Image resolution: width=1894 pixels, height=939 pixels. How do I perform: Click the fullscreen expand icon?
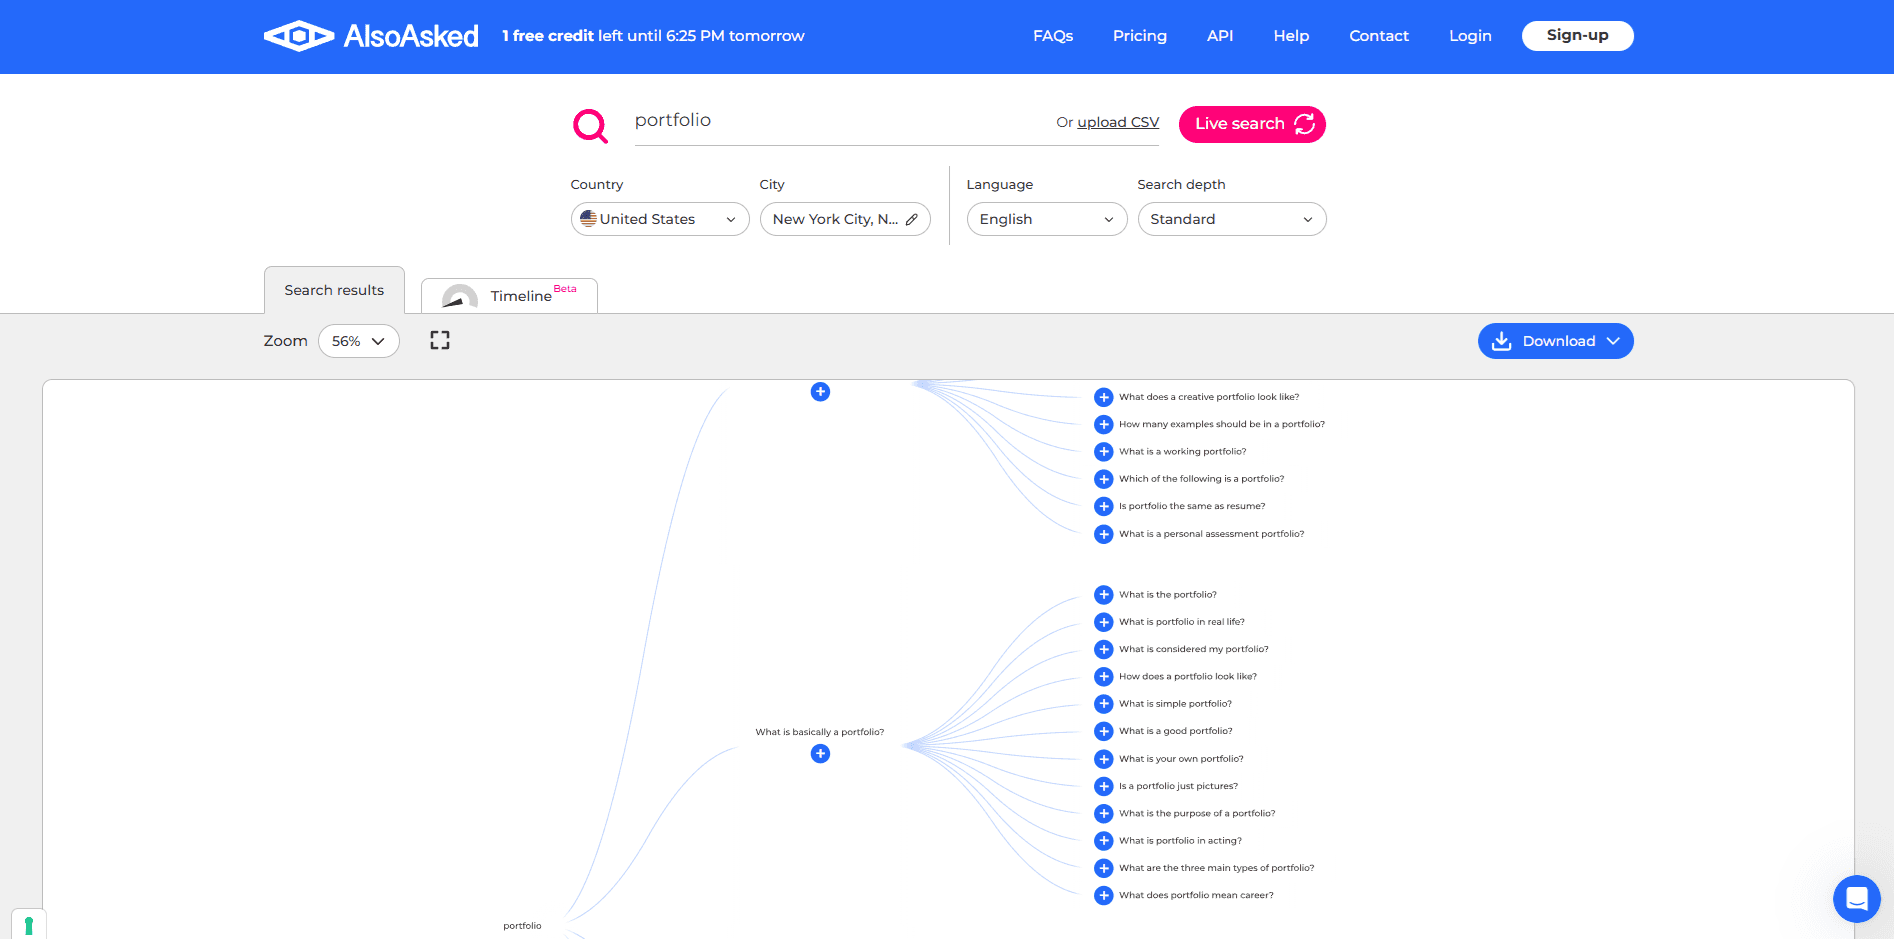tap(440, 341)
